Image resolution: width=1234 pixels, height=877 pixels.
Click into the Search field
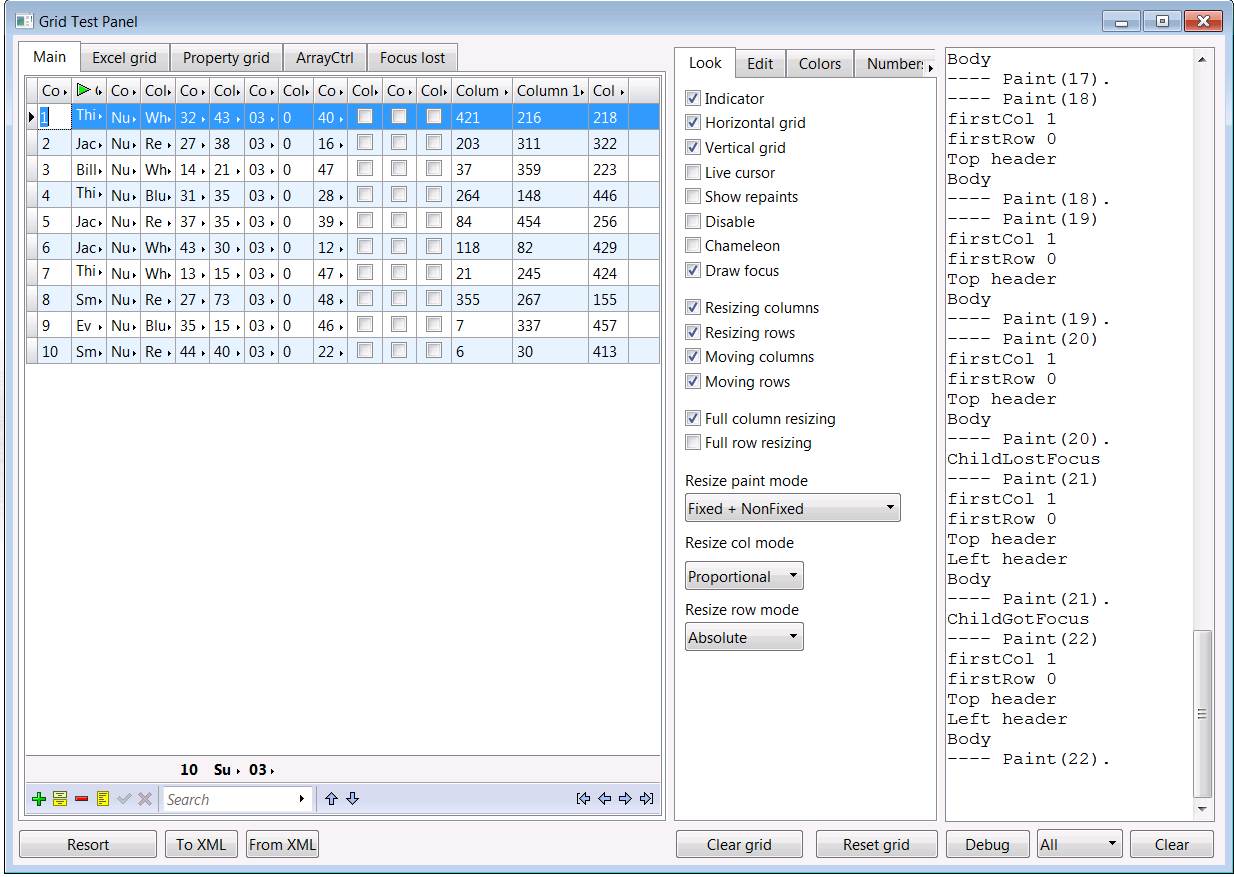(230, 799)
